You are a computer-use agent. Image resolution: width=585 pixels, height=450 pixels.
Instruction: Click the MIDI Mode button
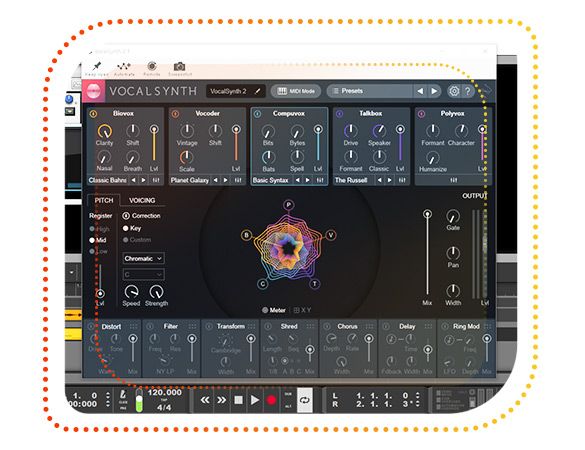point(296,91)
